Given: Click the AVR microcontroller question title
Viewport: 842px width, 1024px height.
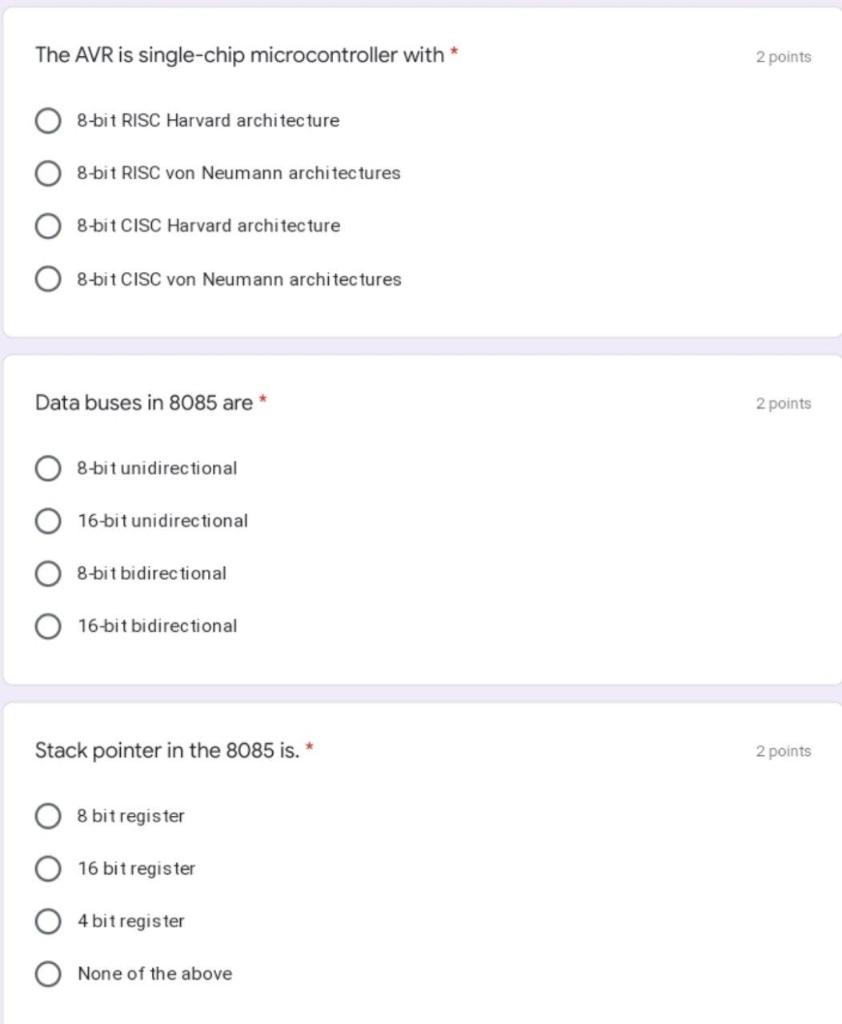Looking at the screenshot, I should click(239, 55).
